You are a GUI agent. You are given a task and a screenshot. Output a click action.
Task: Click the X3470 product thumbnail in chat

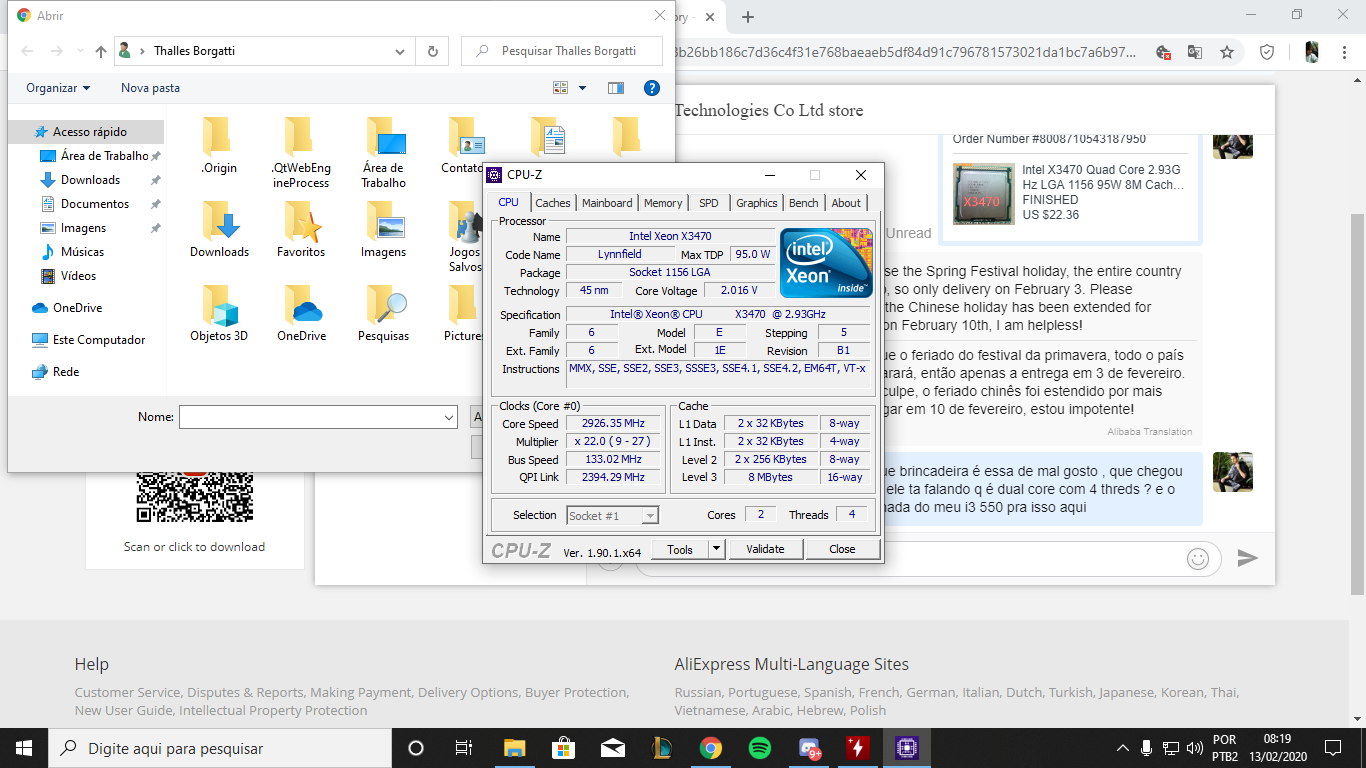[982, 194]
